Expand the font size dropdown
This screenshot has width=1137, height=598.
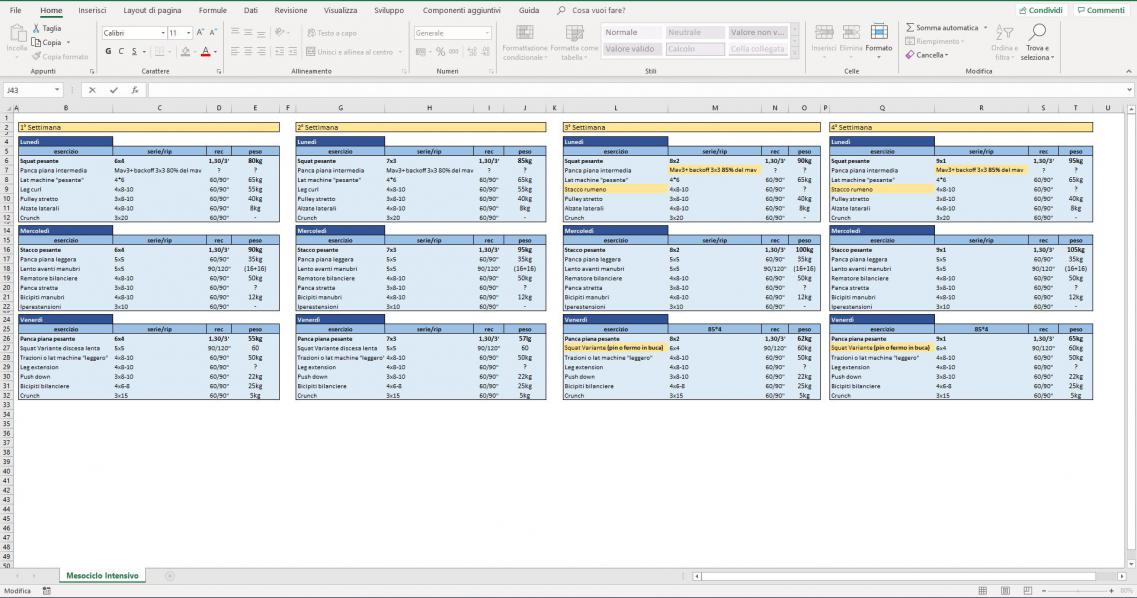(x=189, y=33)
